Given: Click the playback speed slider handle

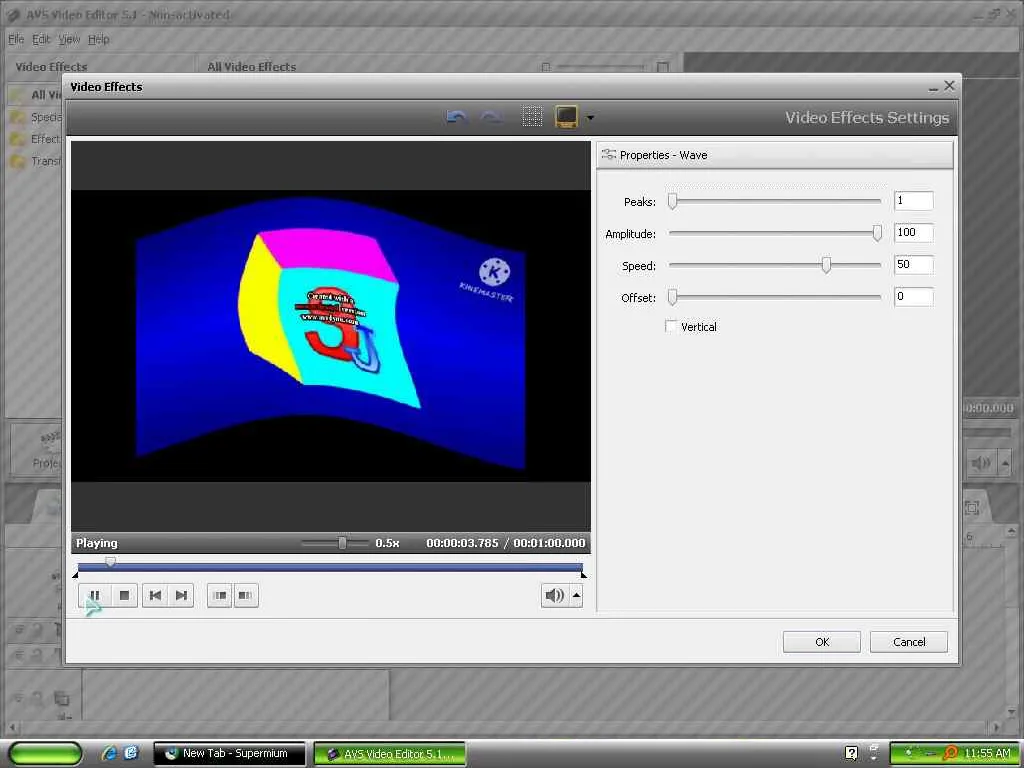Looking at the screenshot, I should (342, 543).
